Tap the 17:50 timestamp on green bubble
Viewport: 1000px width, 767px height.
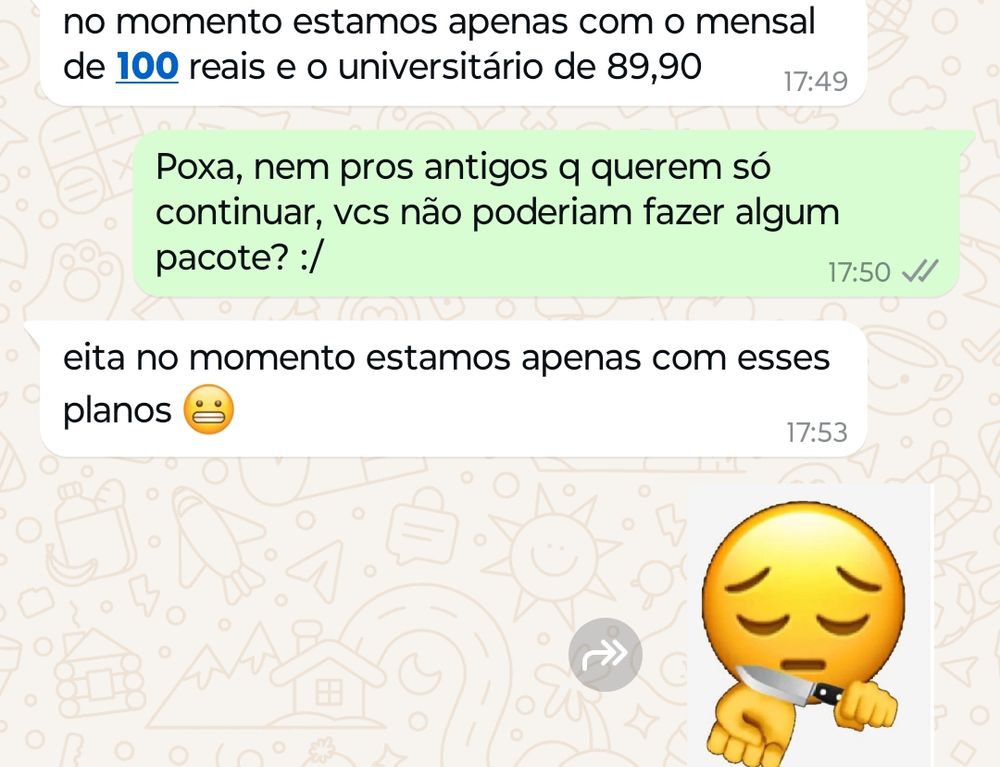click(859, 272)
